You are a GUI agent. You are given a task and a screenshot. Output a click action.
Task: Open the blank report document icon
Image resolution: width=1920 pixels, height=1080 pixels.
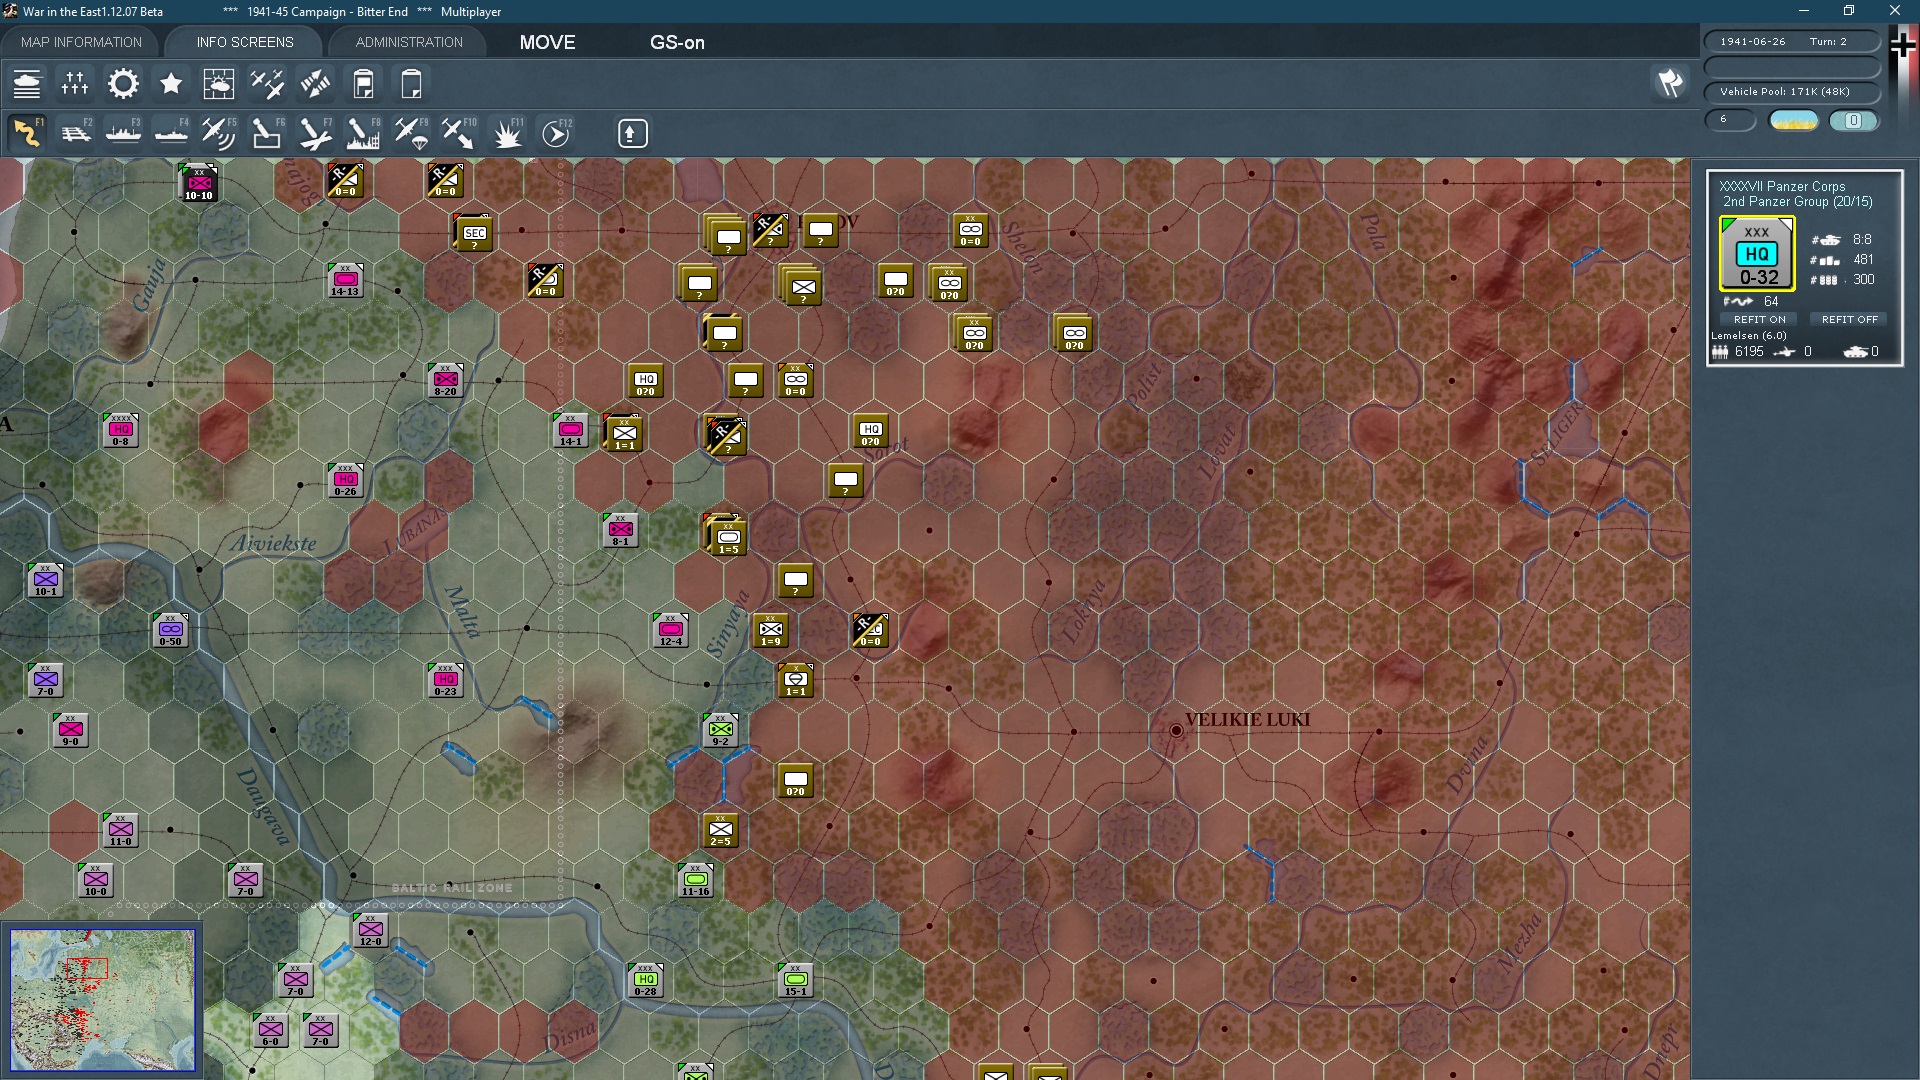411,84
